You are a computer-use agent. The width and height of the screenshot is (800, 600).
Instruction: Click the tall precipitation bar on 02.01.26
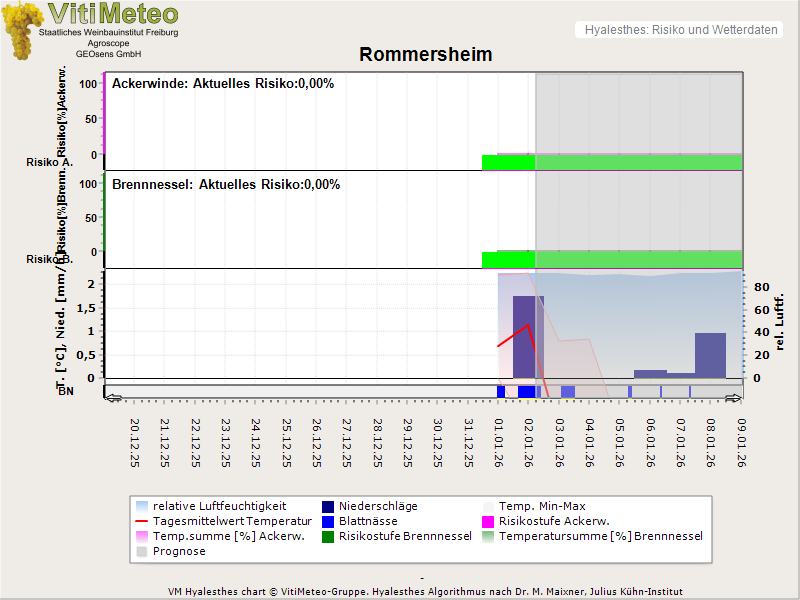(x=527, y=336)
